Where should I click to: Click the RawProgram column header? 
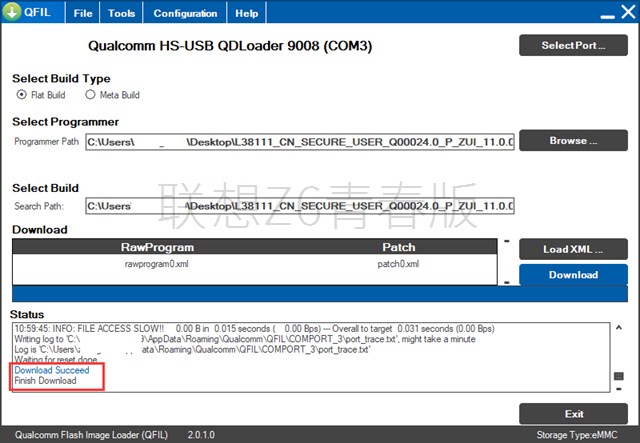tap(158, 247)
